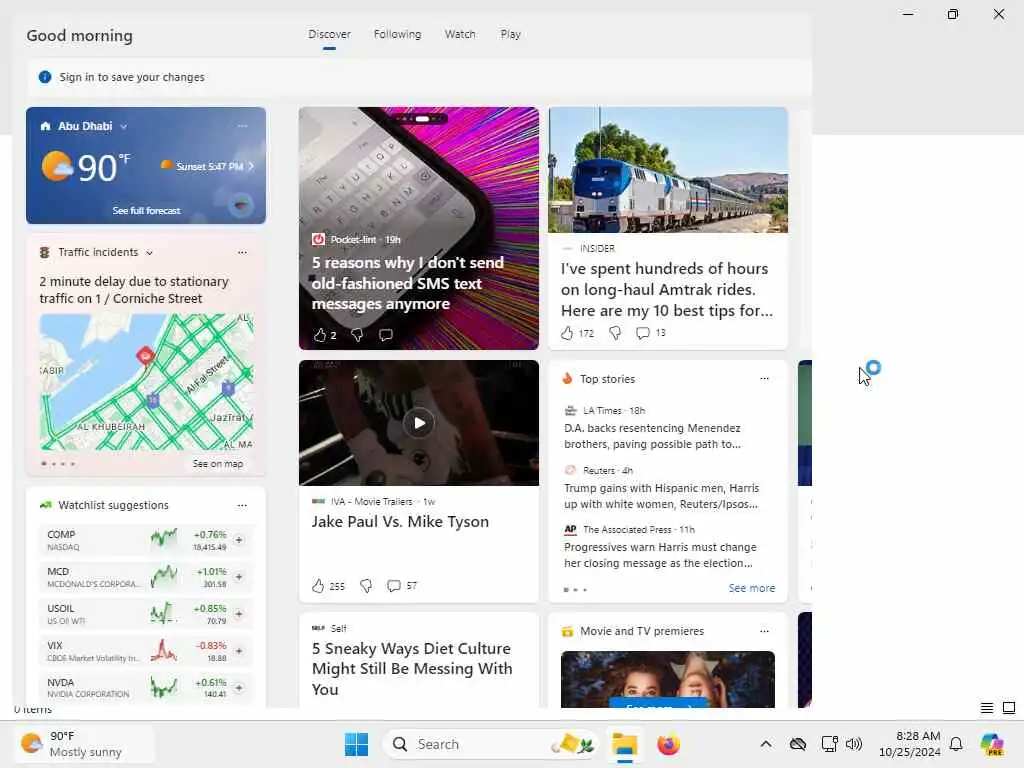
Task: Launch Firefox from the taskbar
Action: point(668,744)
